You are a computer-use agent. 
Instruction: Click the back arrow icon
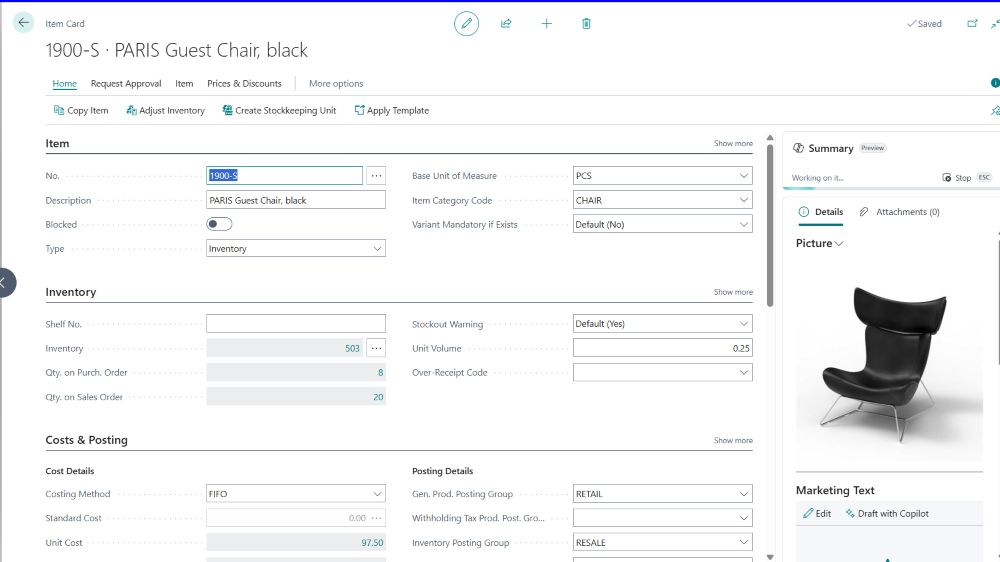click(x=24, y=23)
